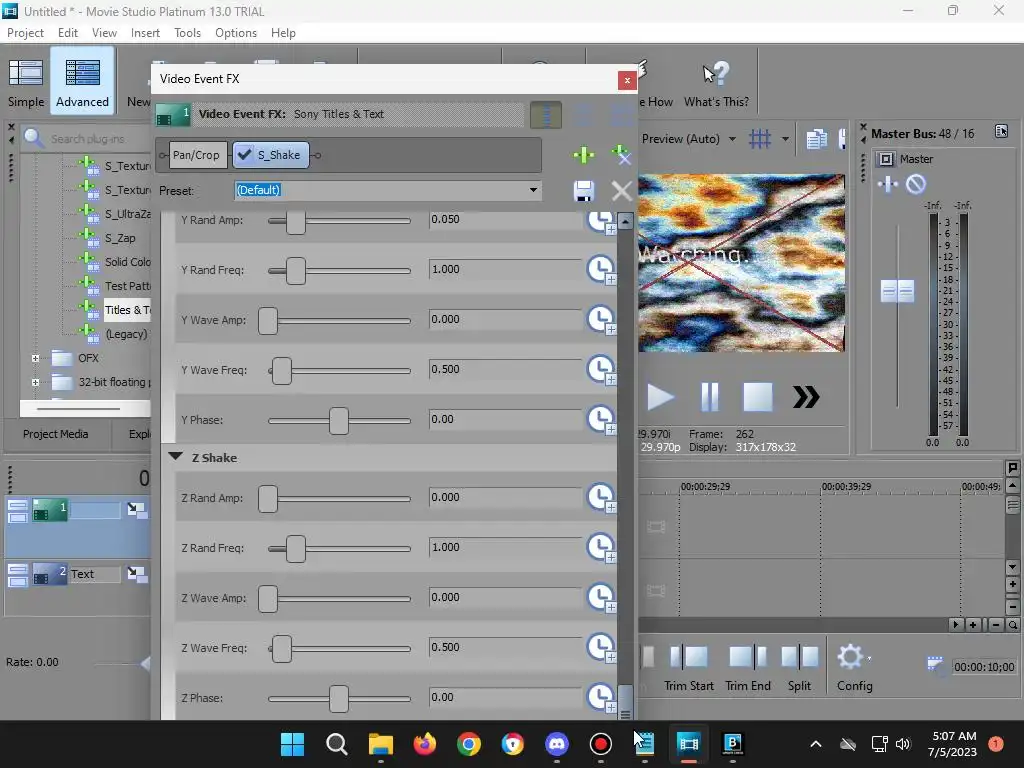Click the Master volume fader
This screenshot has width=1024, height=768.
point(897,291)
